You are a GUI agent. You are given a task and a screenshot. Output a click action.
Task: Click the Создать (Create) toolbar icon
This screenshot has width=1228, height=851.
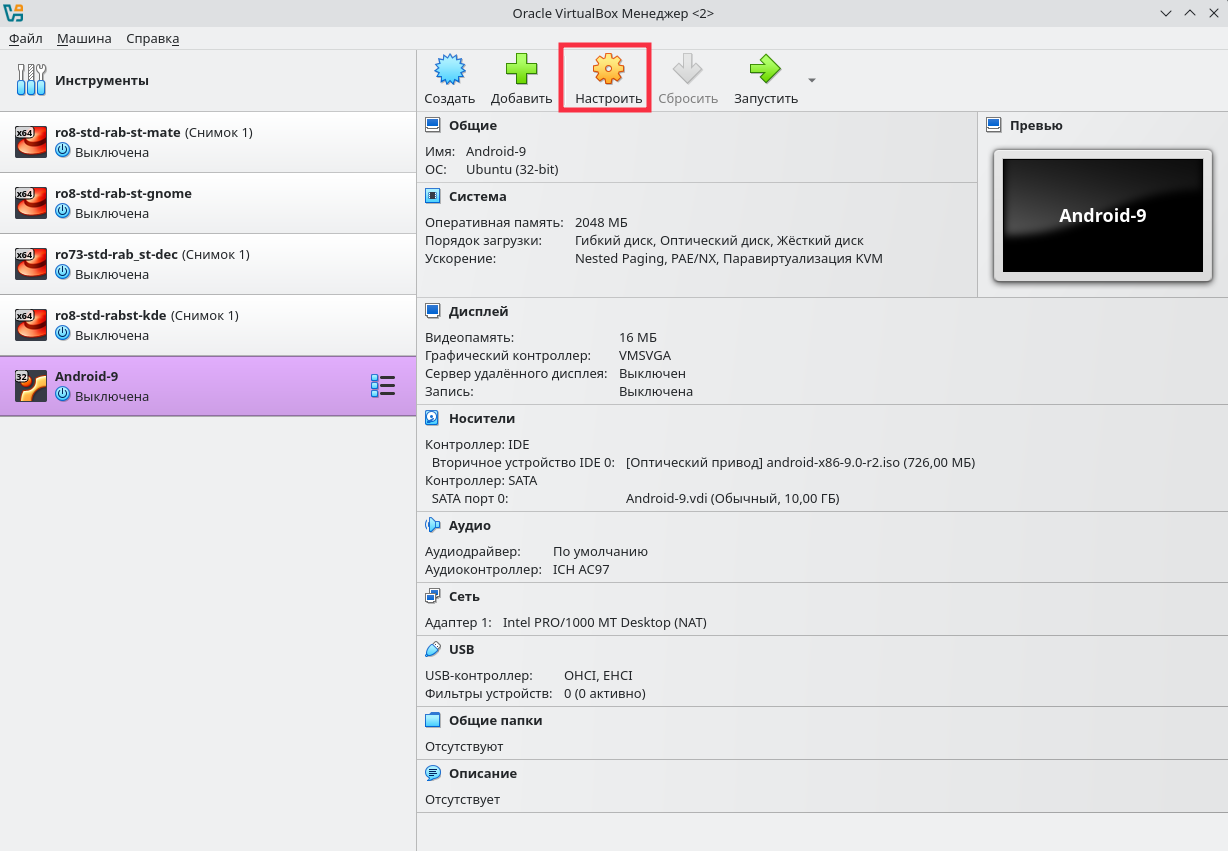(x=449, y=70)
